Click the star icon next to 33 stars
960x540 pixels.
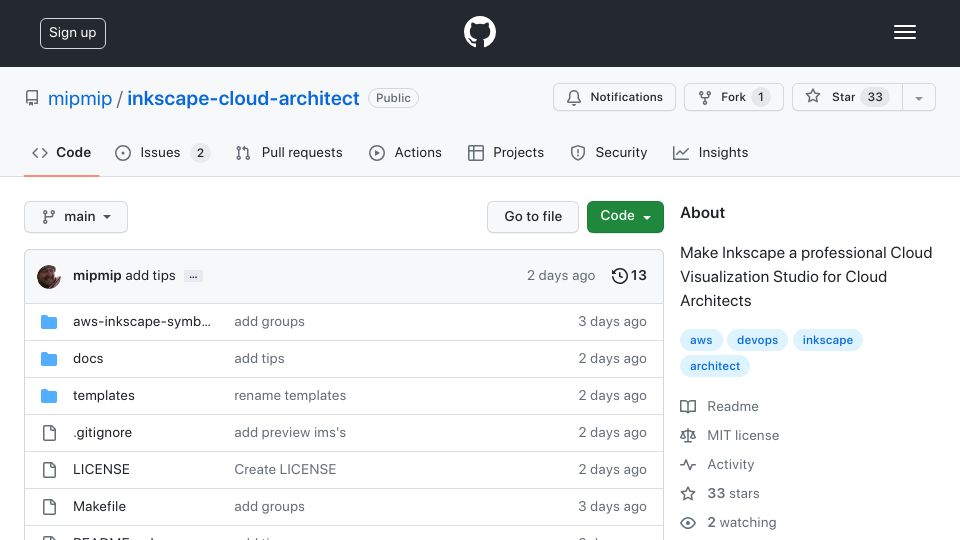688,493
